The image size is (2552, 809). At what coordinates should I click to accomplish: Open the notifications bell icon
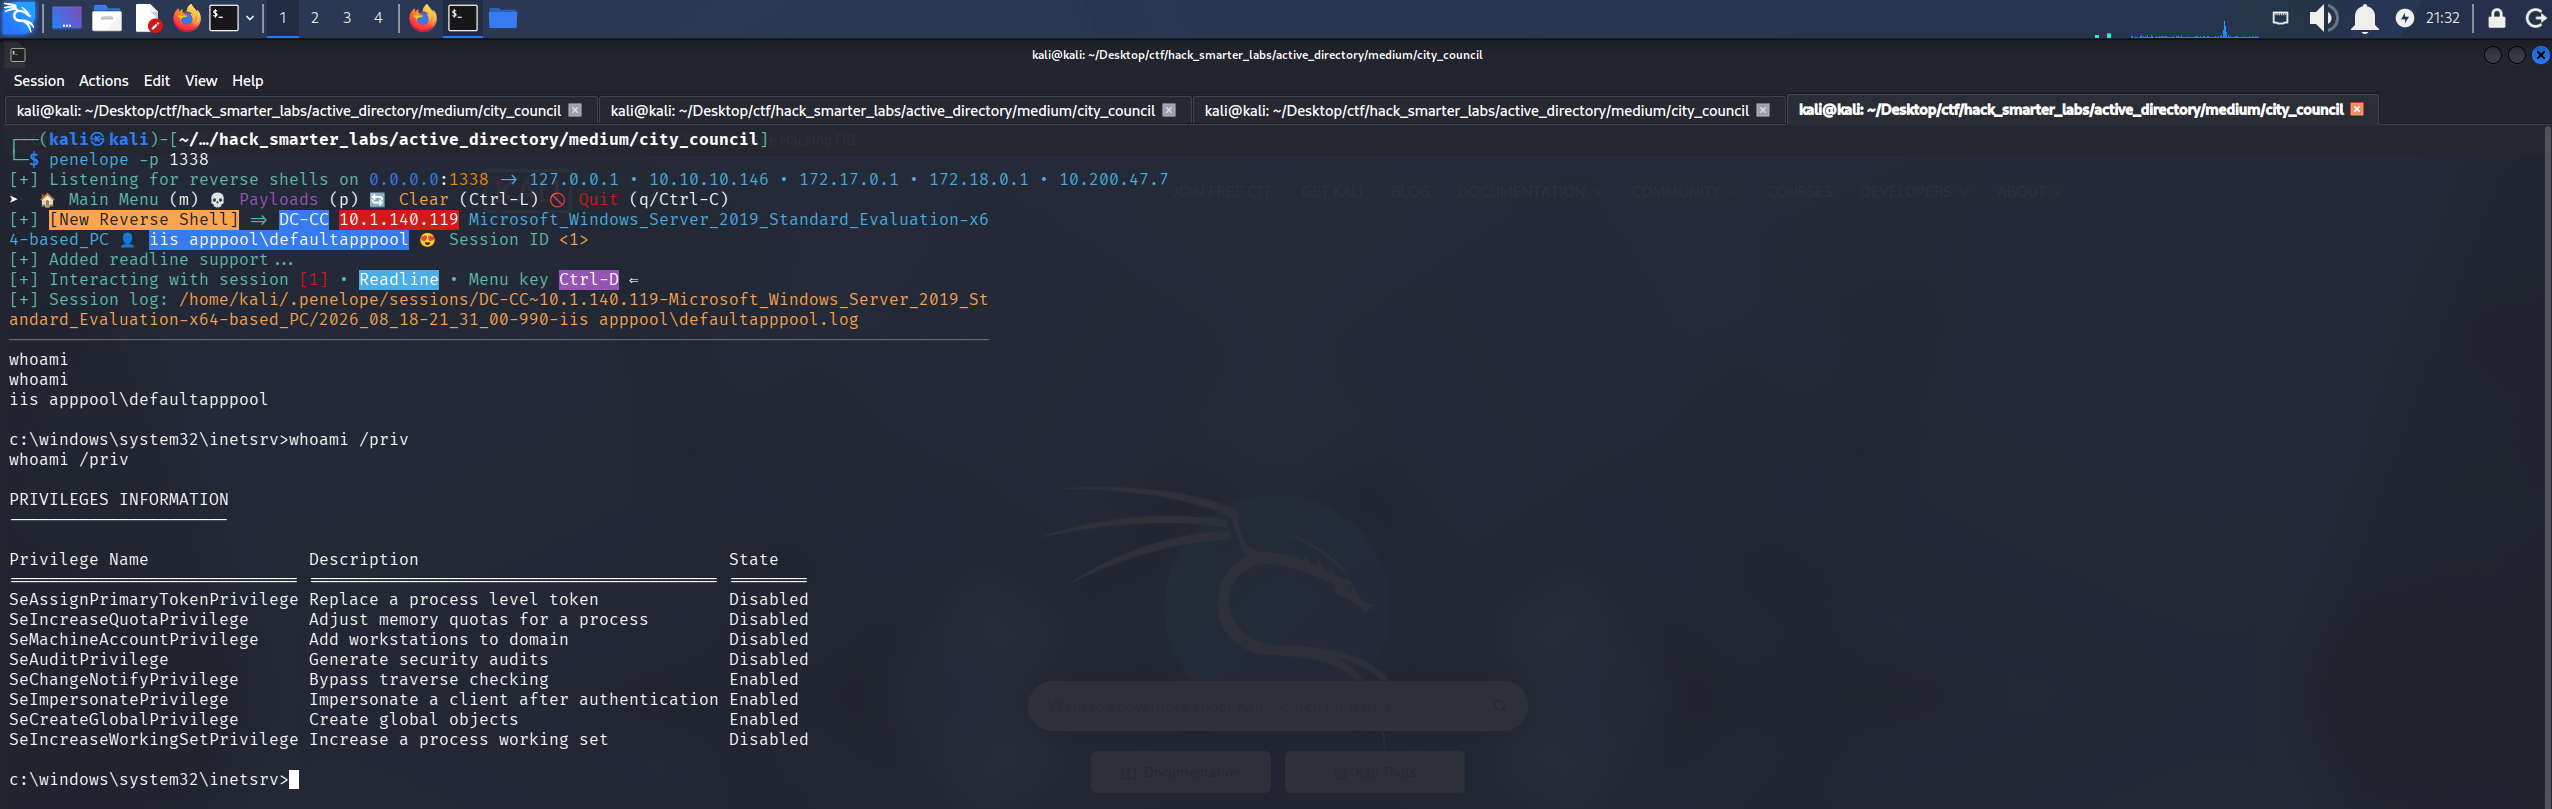(2364, 17)
